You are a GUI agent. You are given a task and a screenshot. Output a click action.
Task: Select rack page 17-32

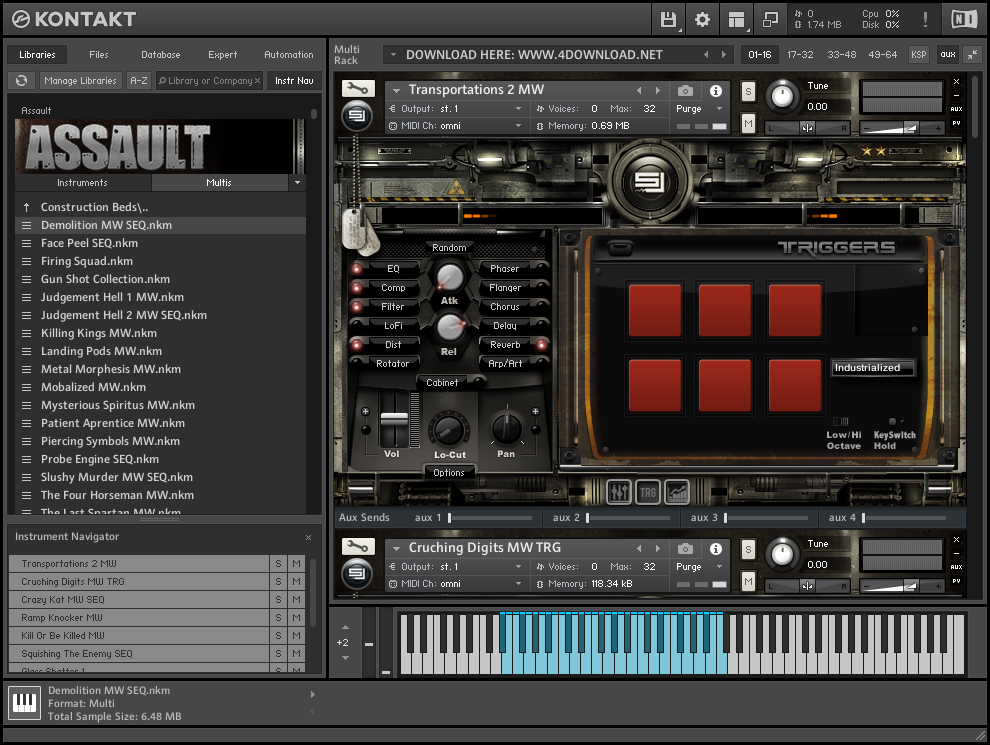point(800,54)
